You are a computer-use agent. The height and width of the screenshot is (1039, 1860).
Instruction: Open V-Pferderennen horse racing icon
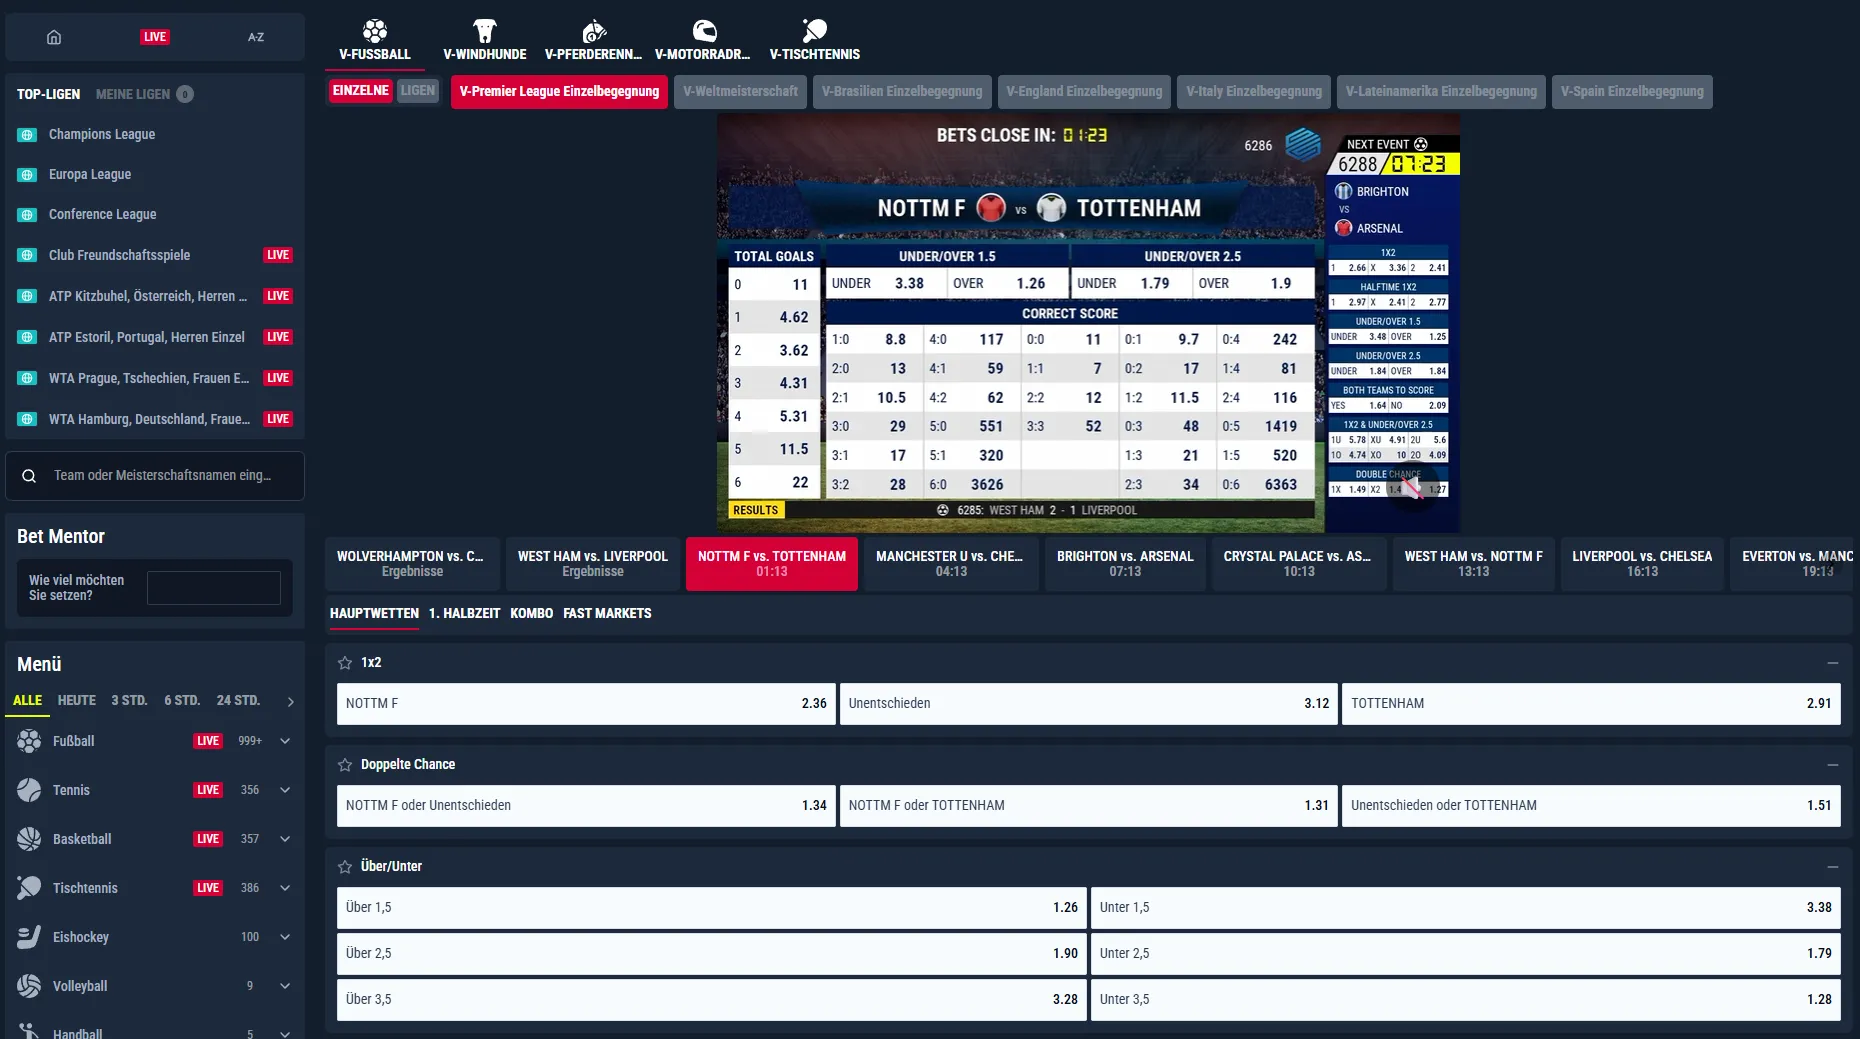(594, 30)
